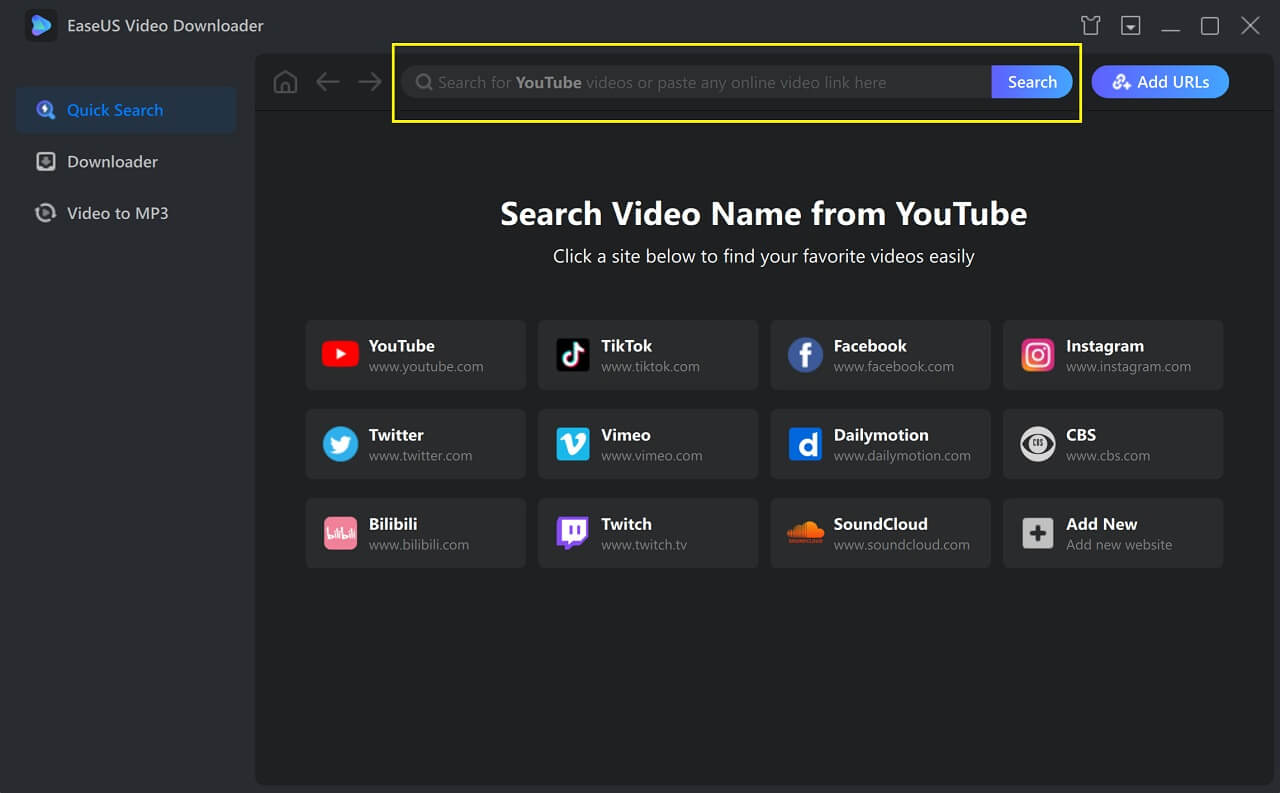Click the YouTube logo icon

coord(340,354)
